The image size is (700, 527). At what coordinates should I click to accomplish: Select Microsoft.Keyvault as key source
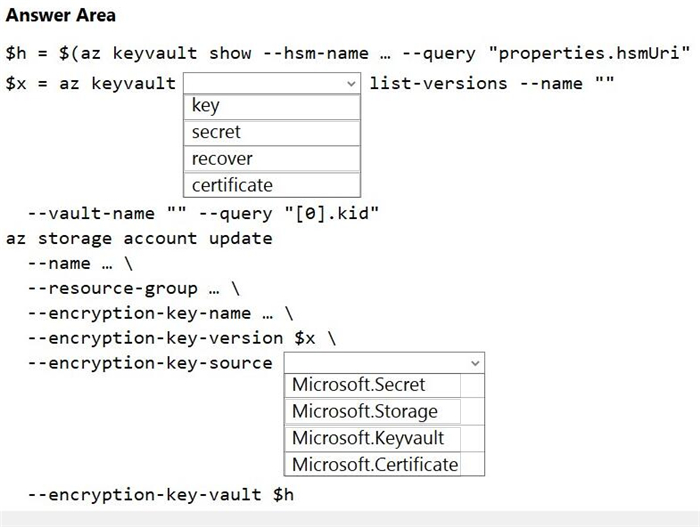point(372,438)
